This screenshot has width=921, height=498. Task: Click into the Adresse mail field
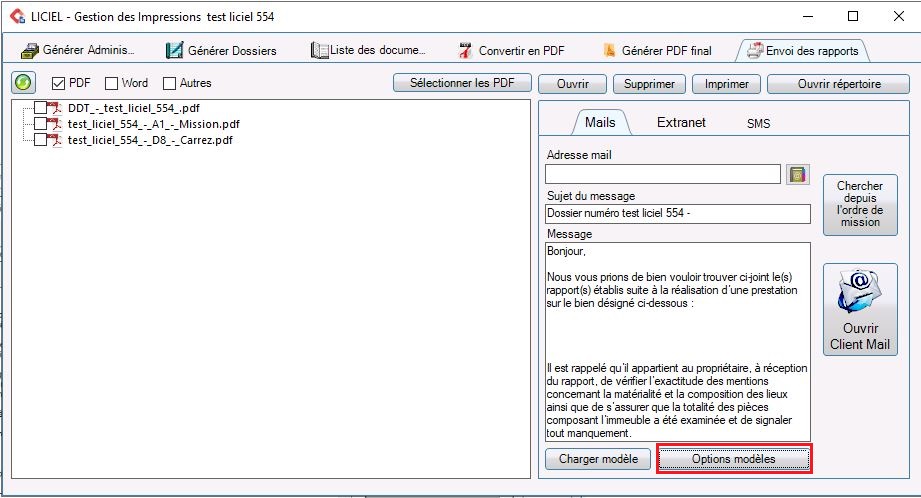pyautogui.click(x=662, y=174)
